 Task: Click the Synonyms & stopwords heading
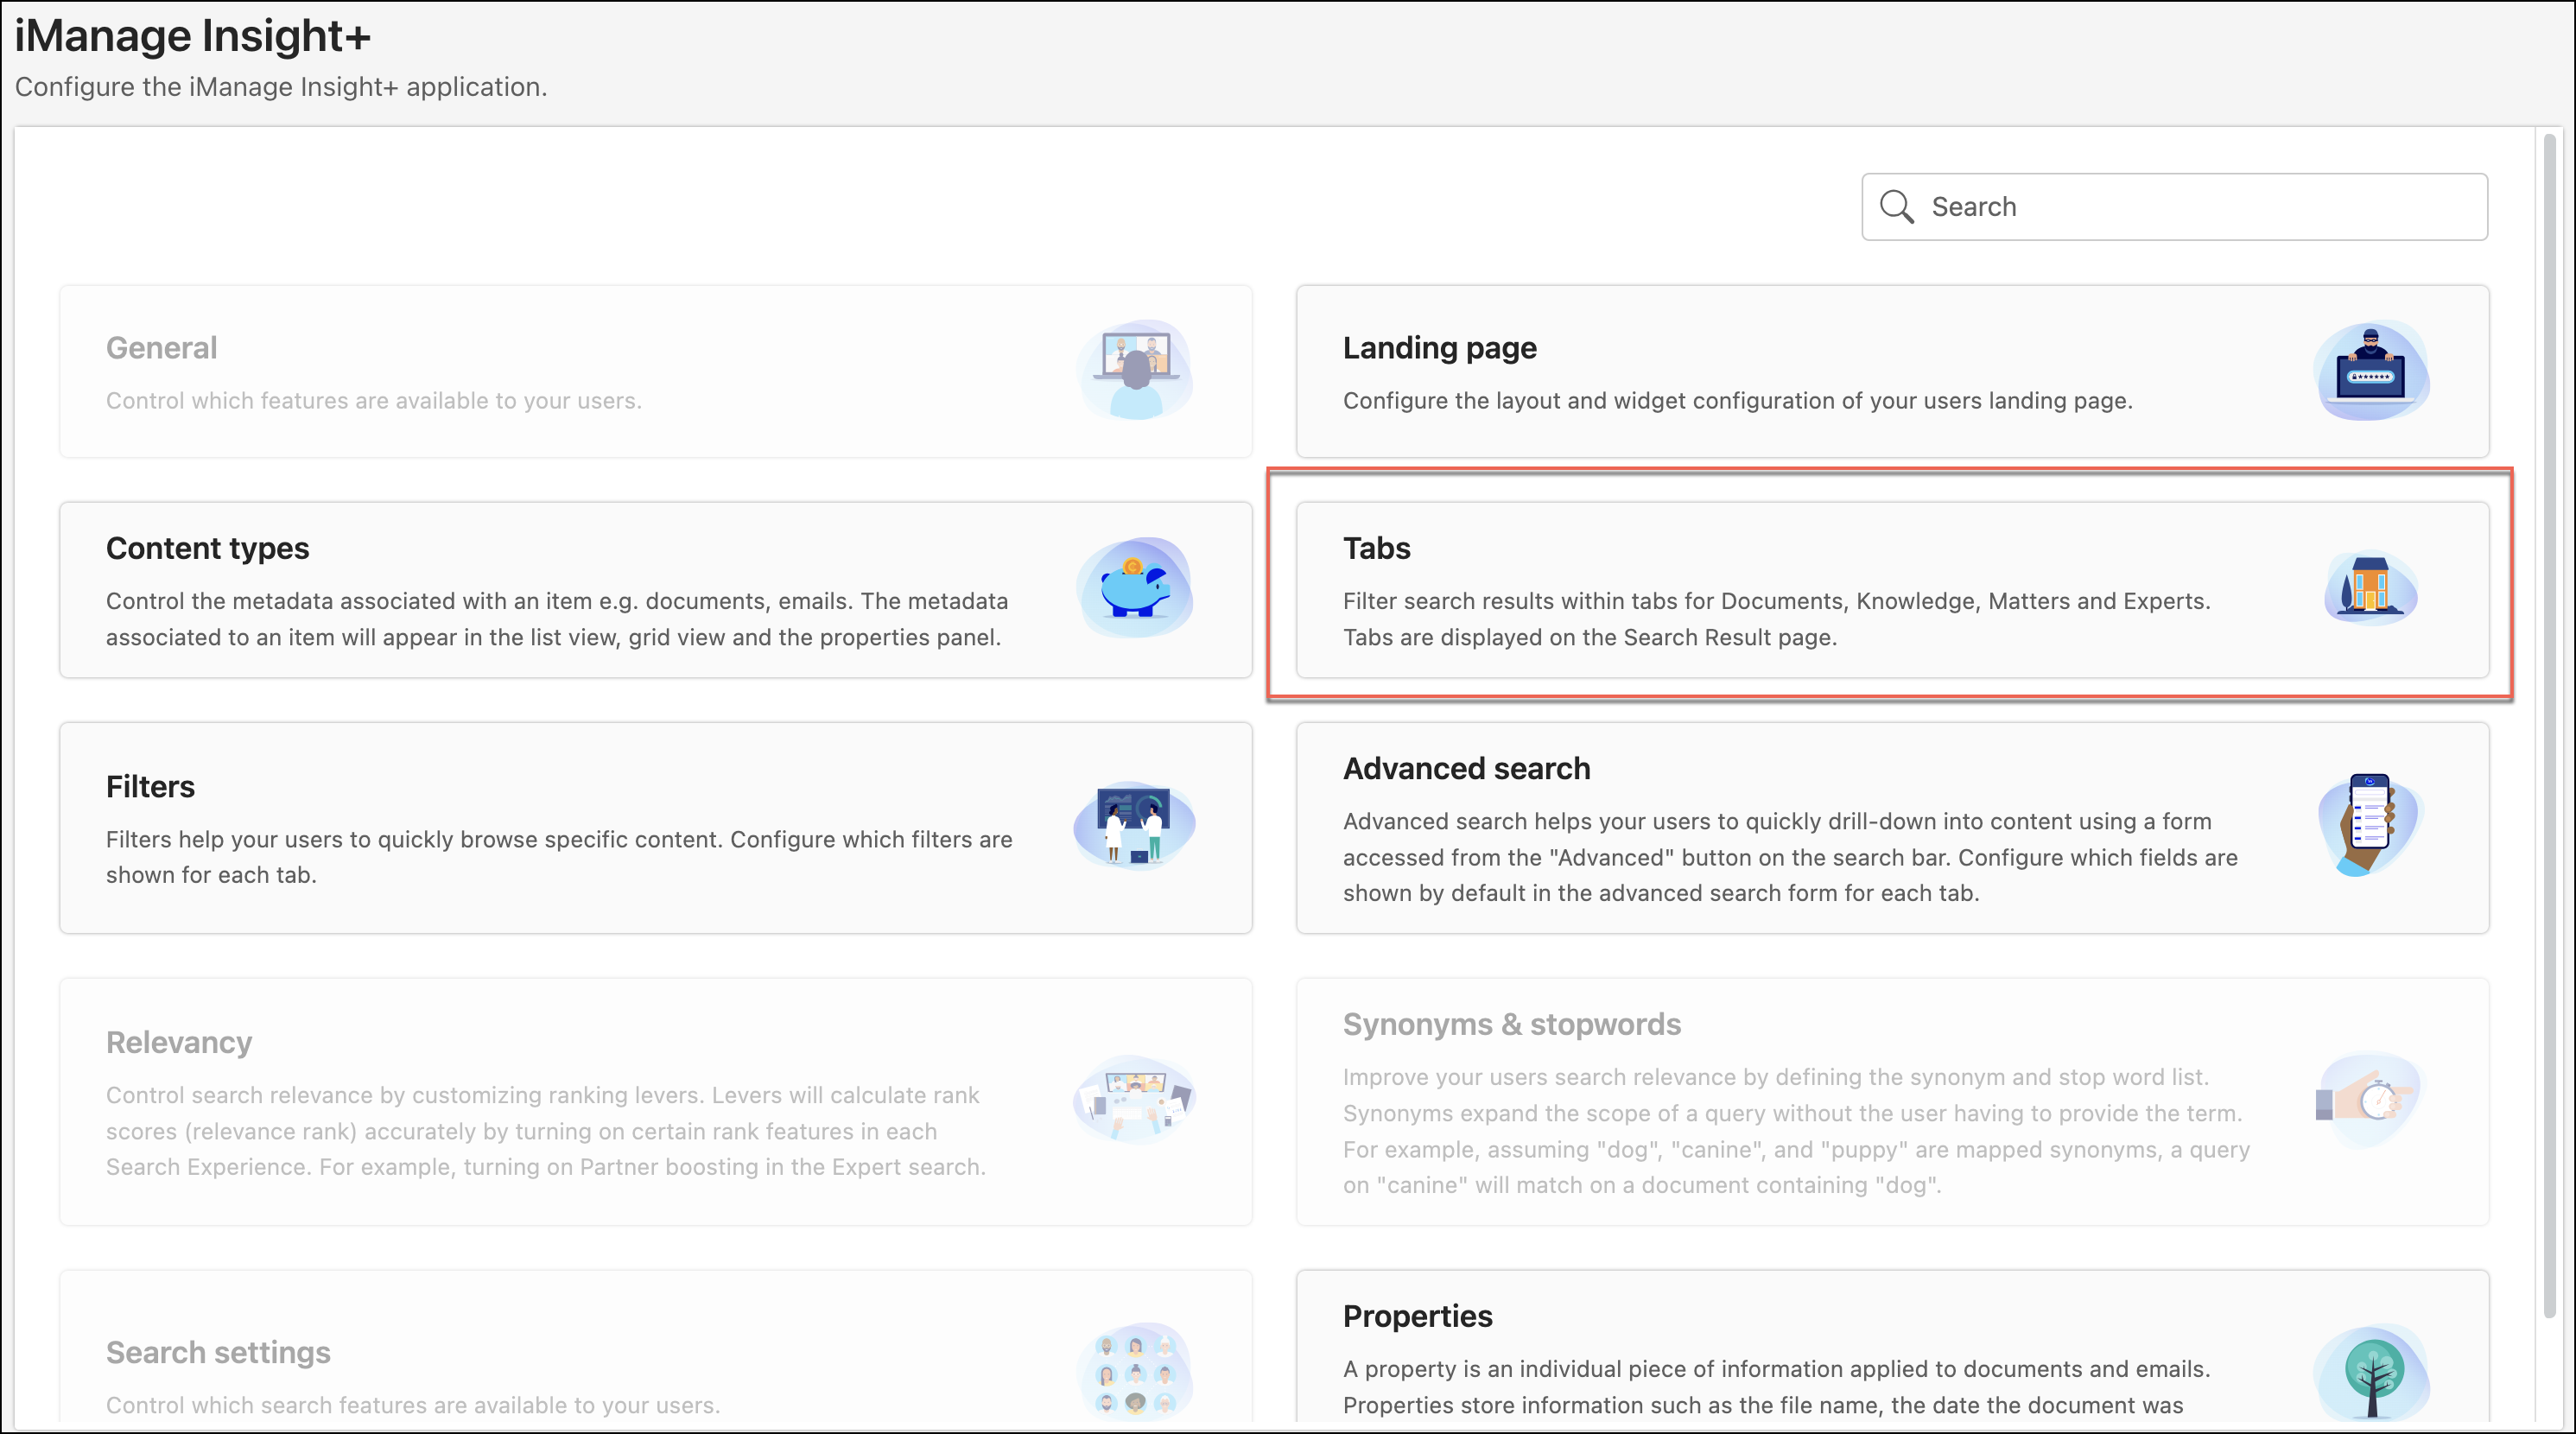pos(1511,1025)
